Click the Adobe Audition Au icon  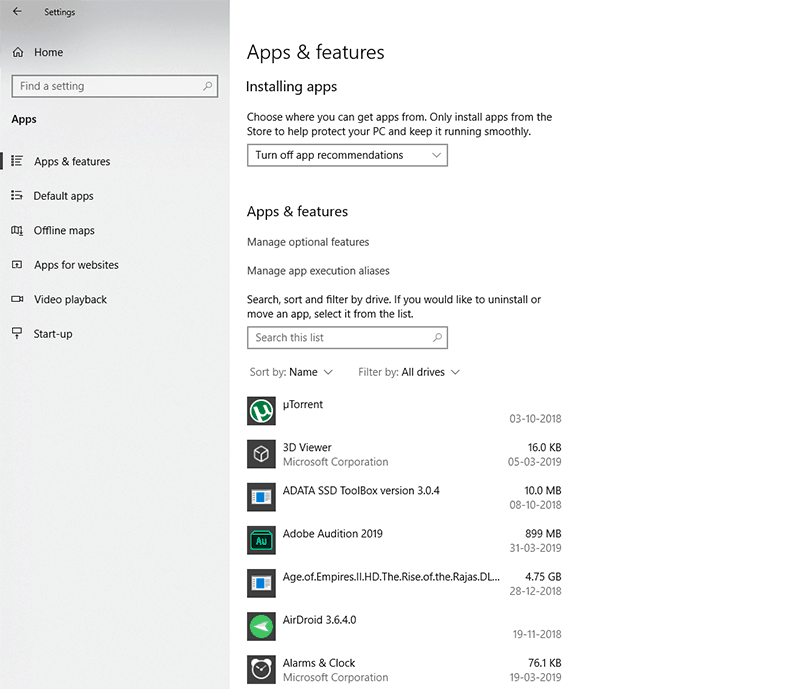[261, 540]
